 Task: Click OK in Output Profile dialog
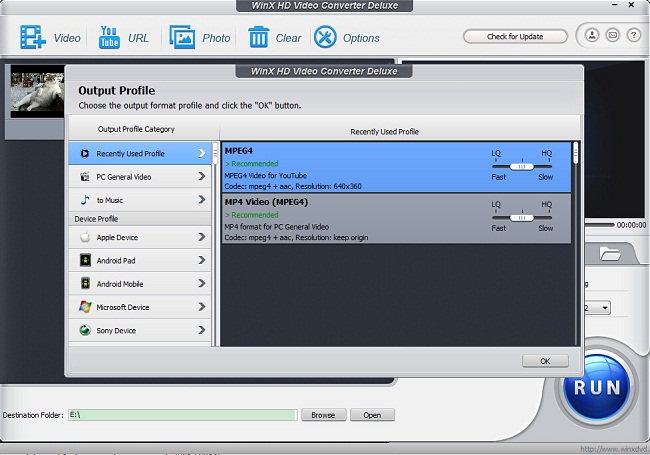(x=545, y=361)
